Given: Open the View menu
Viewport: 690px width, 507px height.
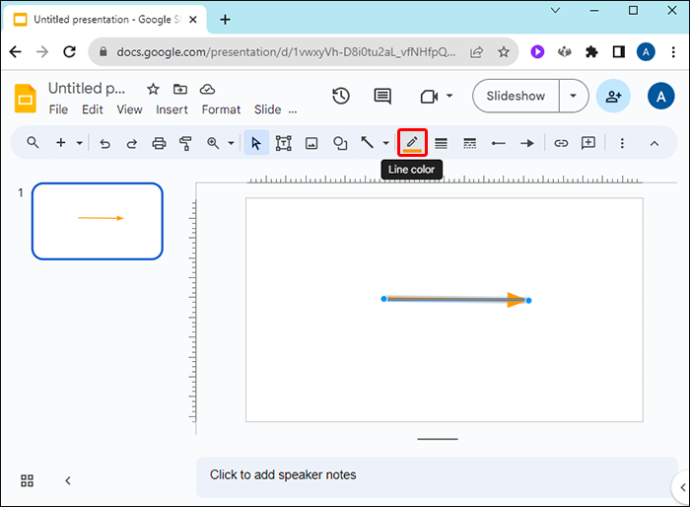Looking at the screenshot, I should click(x=129, y=109).
